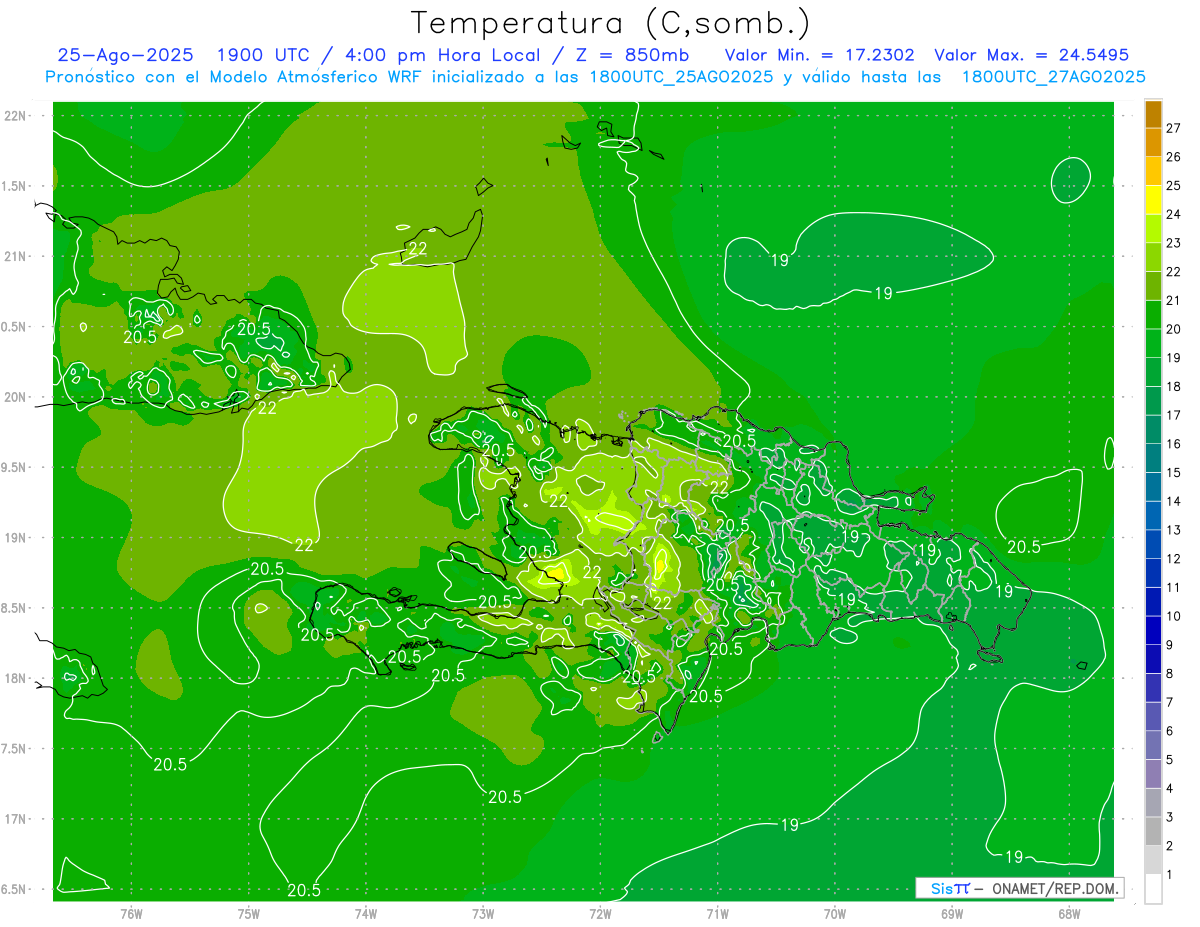1200x927 pixels.
Task: Click the "6.5N" latitude axis label
Action: pyautogui.click(x=14, y=890)
